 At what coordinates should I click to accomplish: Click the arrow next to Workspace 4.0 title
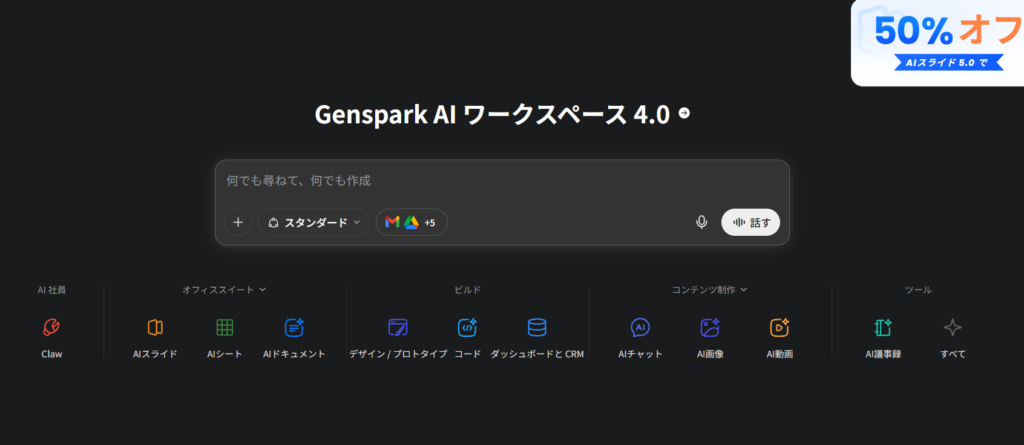click(684, 113)
